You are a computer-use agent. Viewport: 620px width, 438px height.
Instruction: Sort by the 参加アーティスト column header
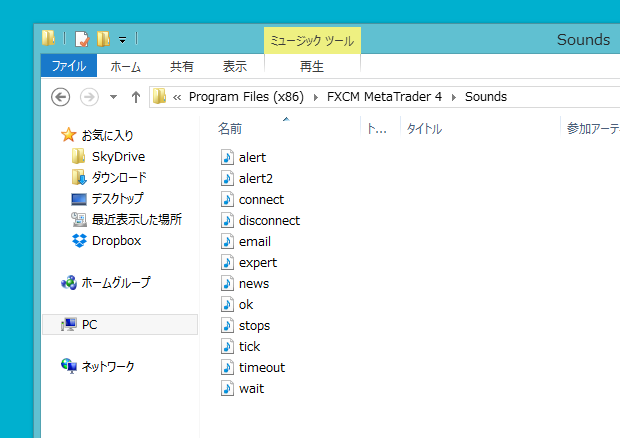tap(592, 128)
